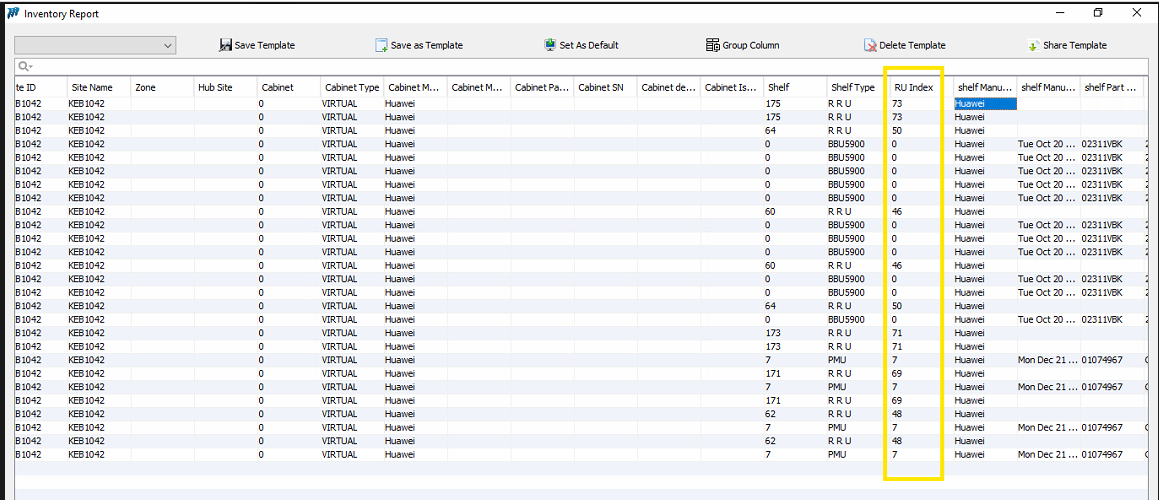Click the Set As Default monitor icon
Screen dimensions: 1159x500
[550, 45]
